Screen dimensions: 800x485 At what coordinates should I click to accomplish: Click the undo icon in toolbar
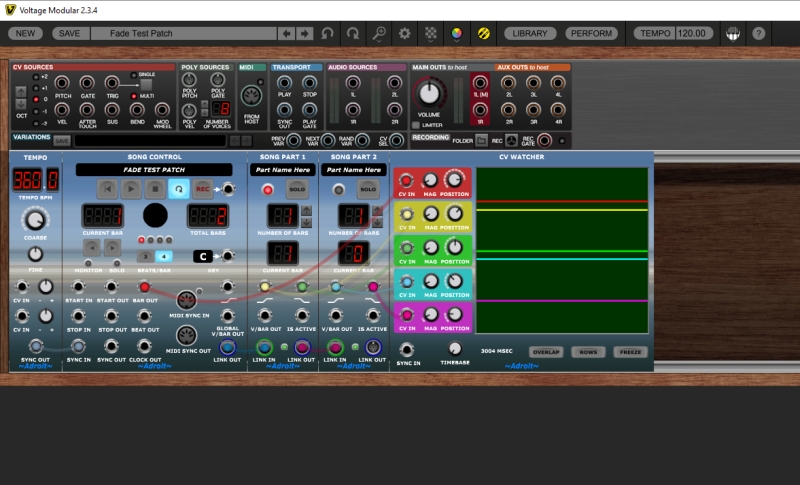tap(327, 34)
